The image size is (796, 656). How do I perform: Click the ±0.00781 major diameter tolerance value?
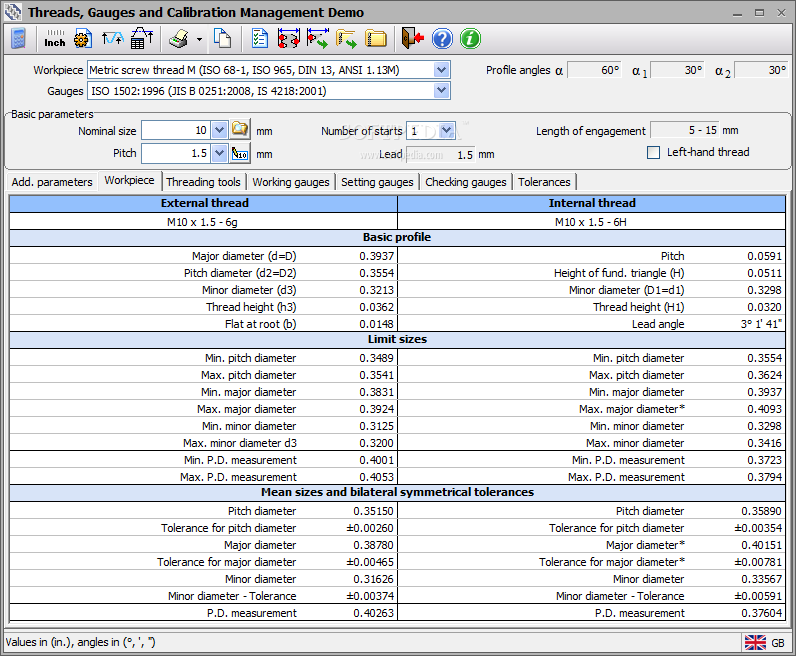tap(758, 562)
